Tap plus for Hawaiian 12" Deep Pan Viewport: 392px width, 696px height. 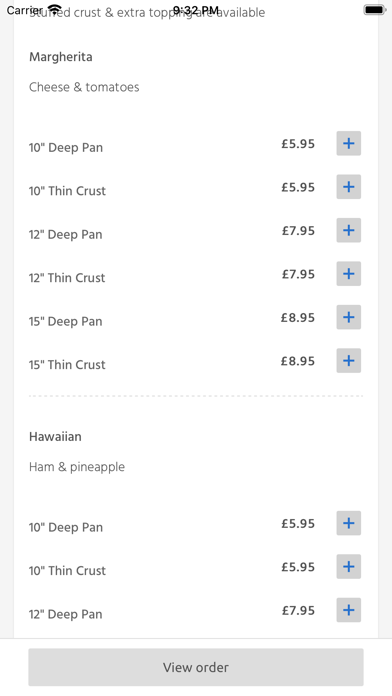[348, 610]
